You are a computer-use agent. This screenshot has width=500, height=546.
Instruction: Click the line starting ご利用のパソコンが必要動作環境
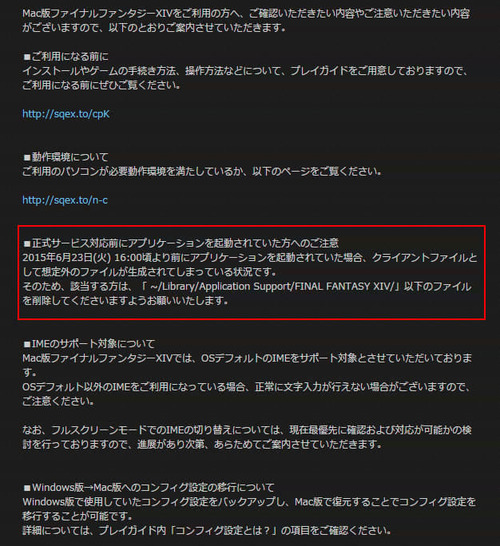point(202,172)
